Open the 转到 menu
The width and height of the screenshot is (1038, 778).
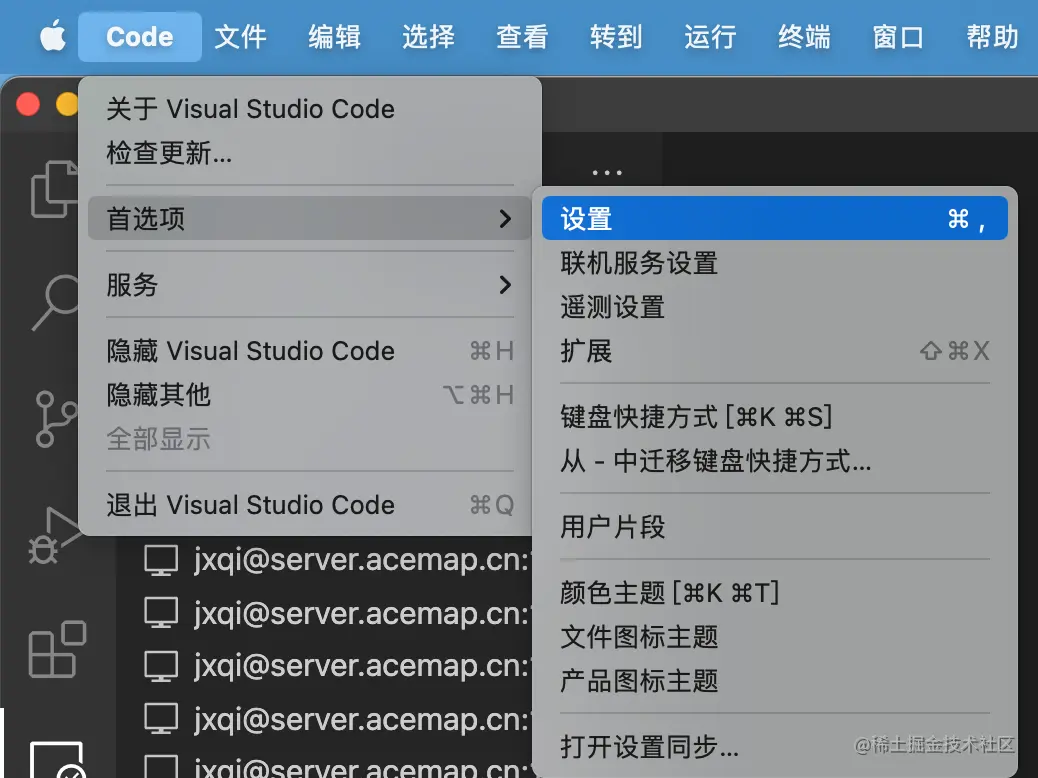616,36
